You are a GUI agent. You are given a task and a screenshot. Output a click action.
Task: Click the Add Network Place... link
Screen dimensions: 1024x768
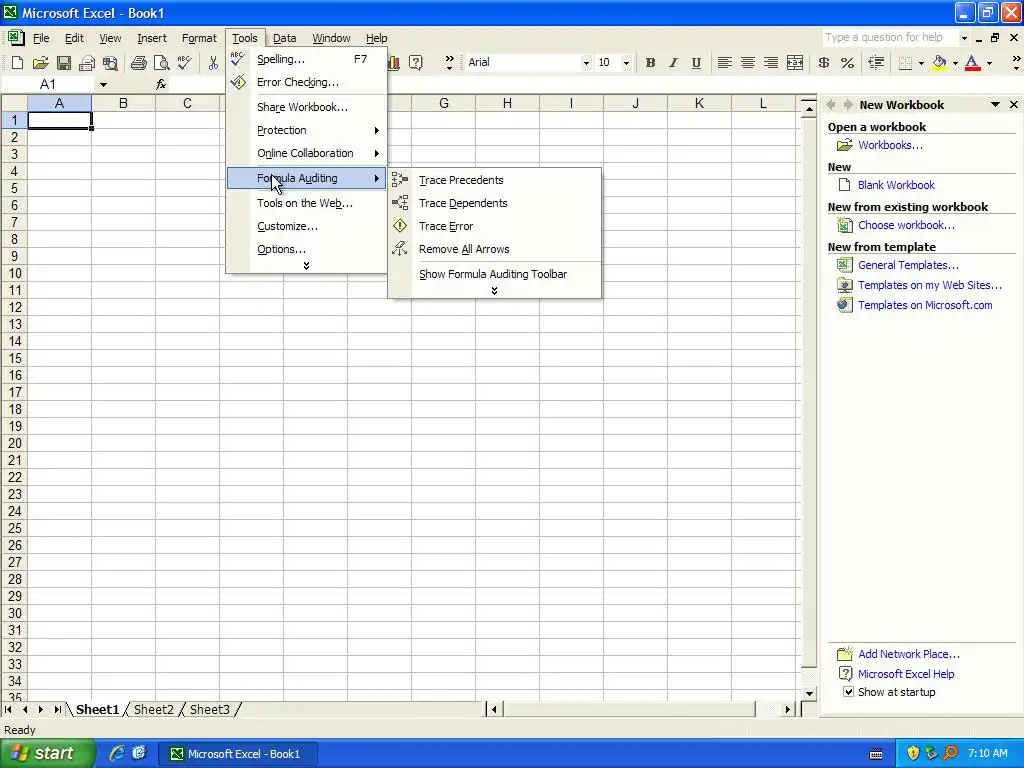908,654
